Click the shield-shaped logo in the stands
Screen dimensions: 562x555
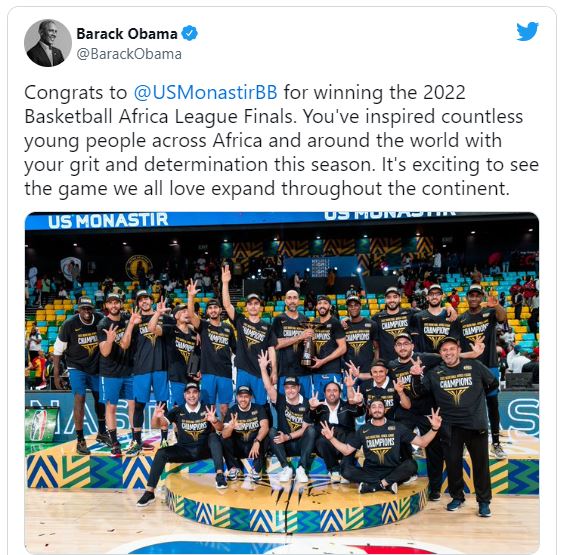70,268
